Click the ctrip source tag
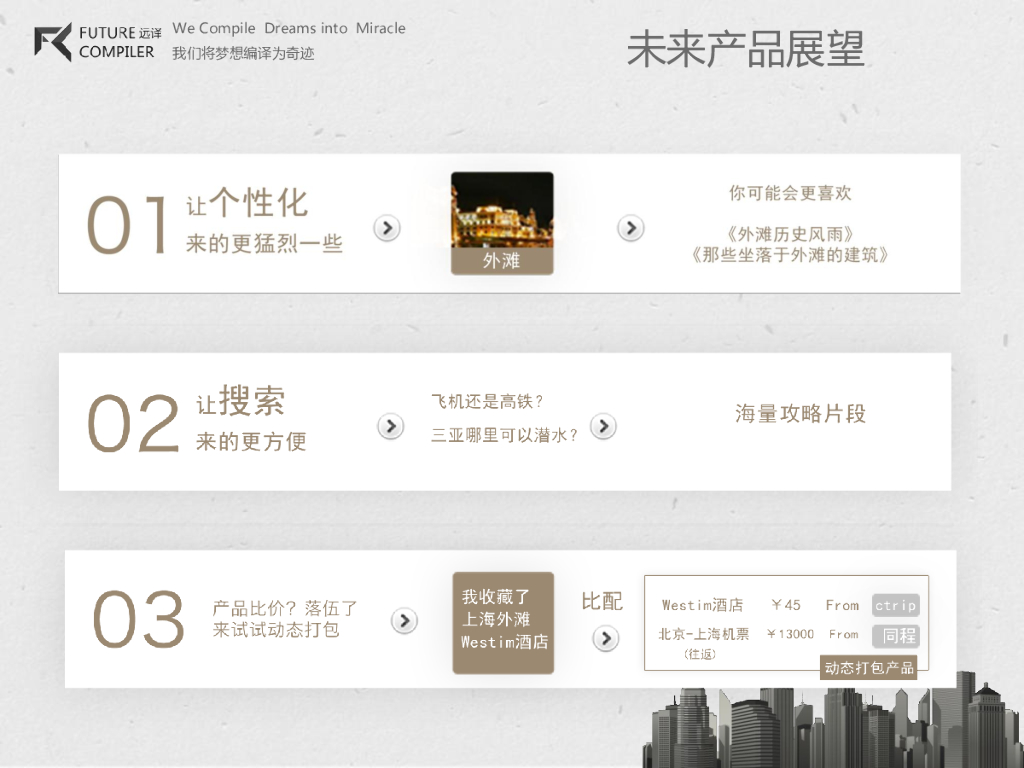This screenshot has height=768, width=1024. 895,605
